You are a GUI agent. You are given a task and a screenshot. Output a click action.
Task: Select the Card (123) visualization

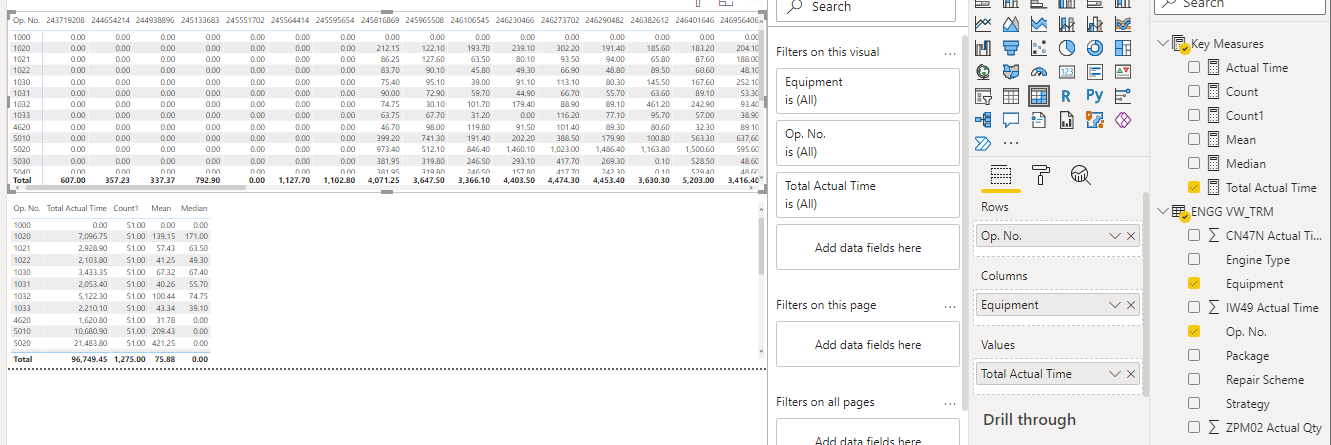click(x=1067, y=71)
